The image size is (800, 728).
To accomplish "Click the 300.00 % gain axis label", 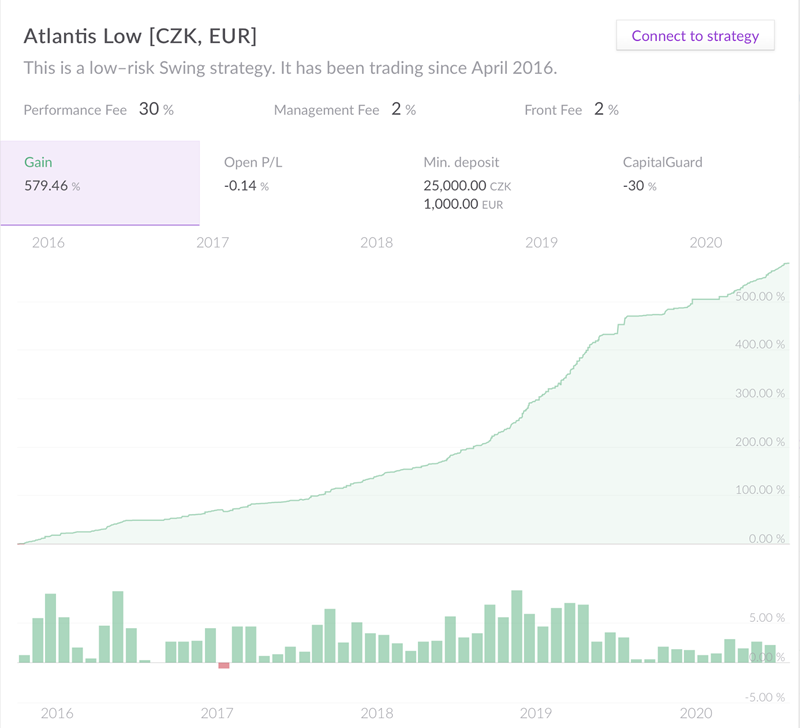I will [x=760, y=393].
